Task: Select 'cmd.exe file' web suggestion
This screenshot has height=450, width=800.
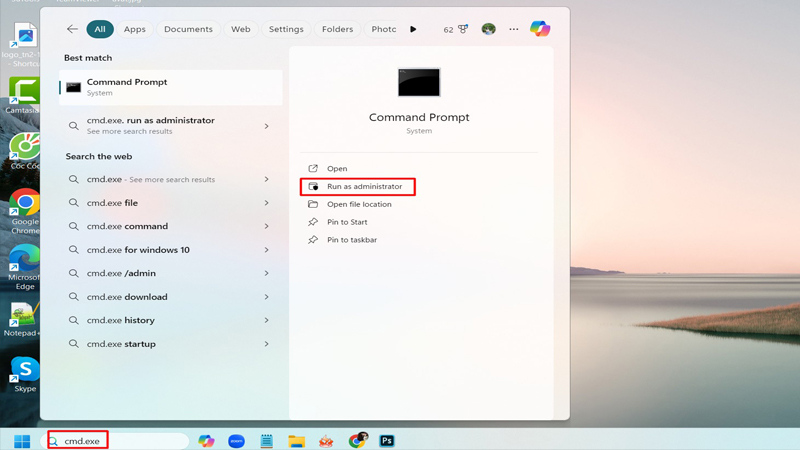Action: [171, 203]
